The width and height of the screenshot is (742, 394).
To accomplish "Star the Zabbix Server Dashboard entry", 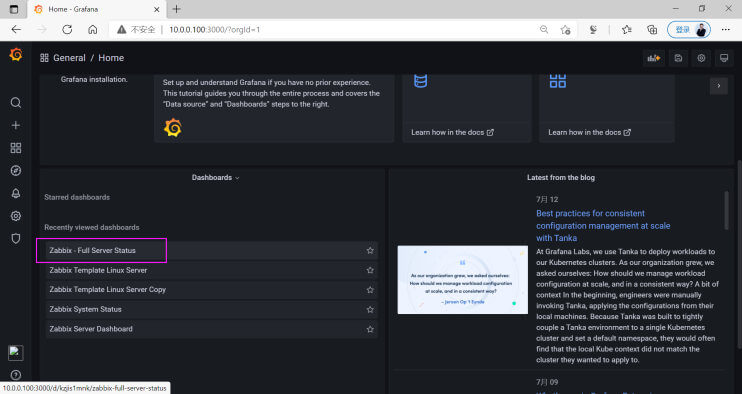I will (370, 329).
